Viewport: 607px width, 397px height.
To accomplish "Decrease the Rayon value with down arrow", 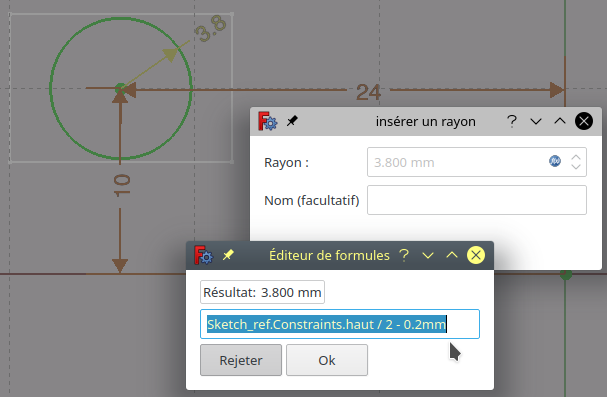I will [576, 166].
